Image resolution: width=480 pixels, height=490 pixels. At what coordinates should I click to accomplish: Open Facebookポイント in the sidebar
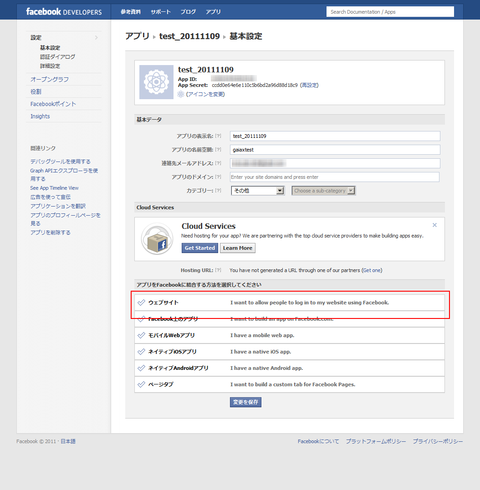tap(53, 104)
